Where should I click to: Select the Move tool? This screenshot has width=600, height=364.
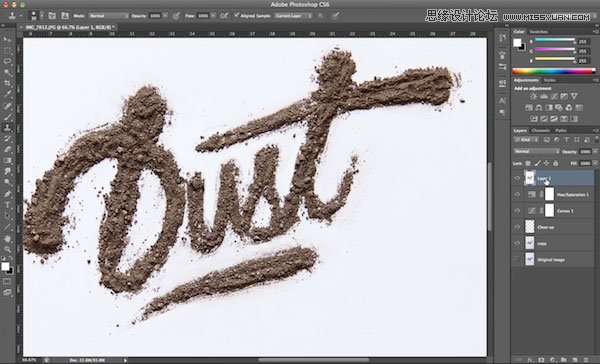[x=7, y=39]
